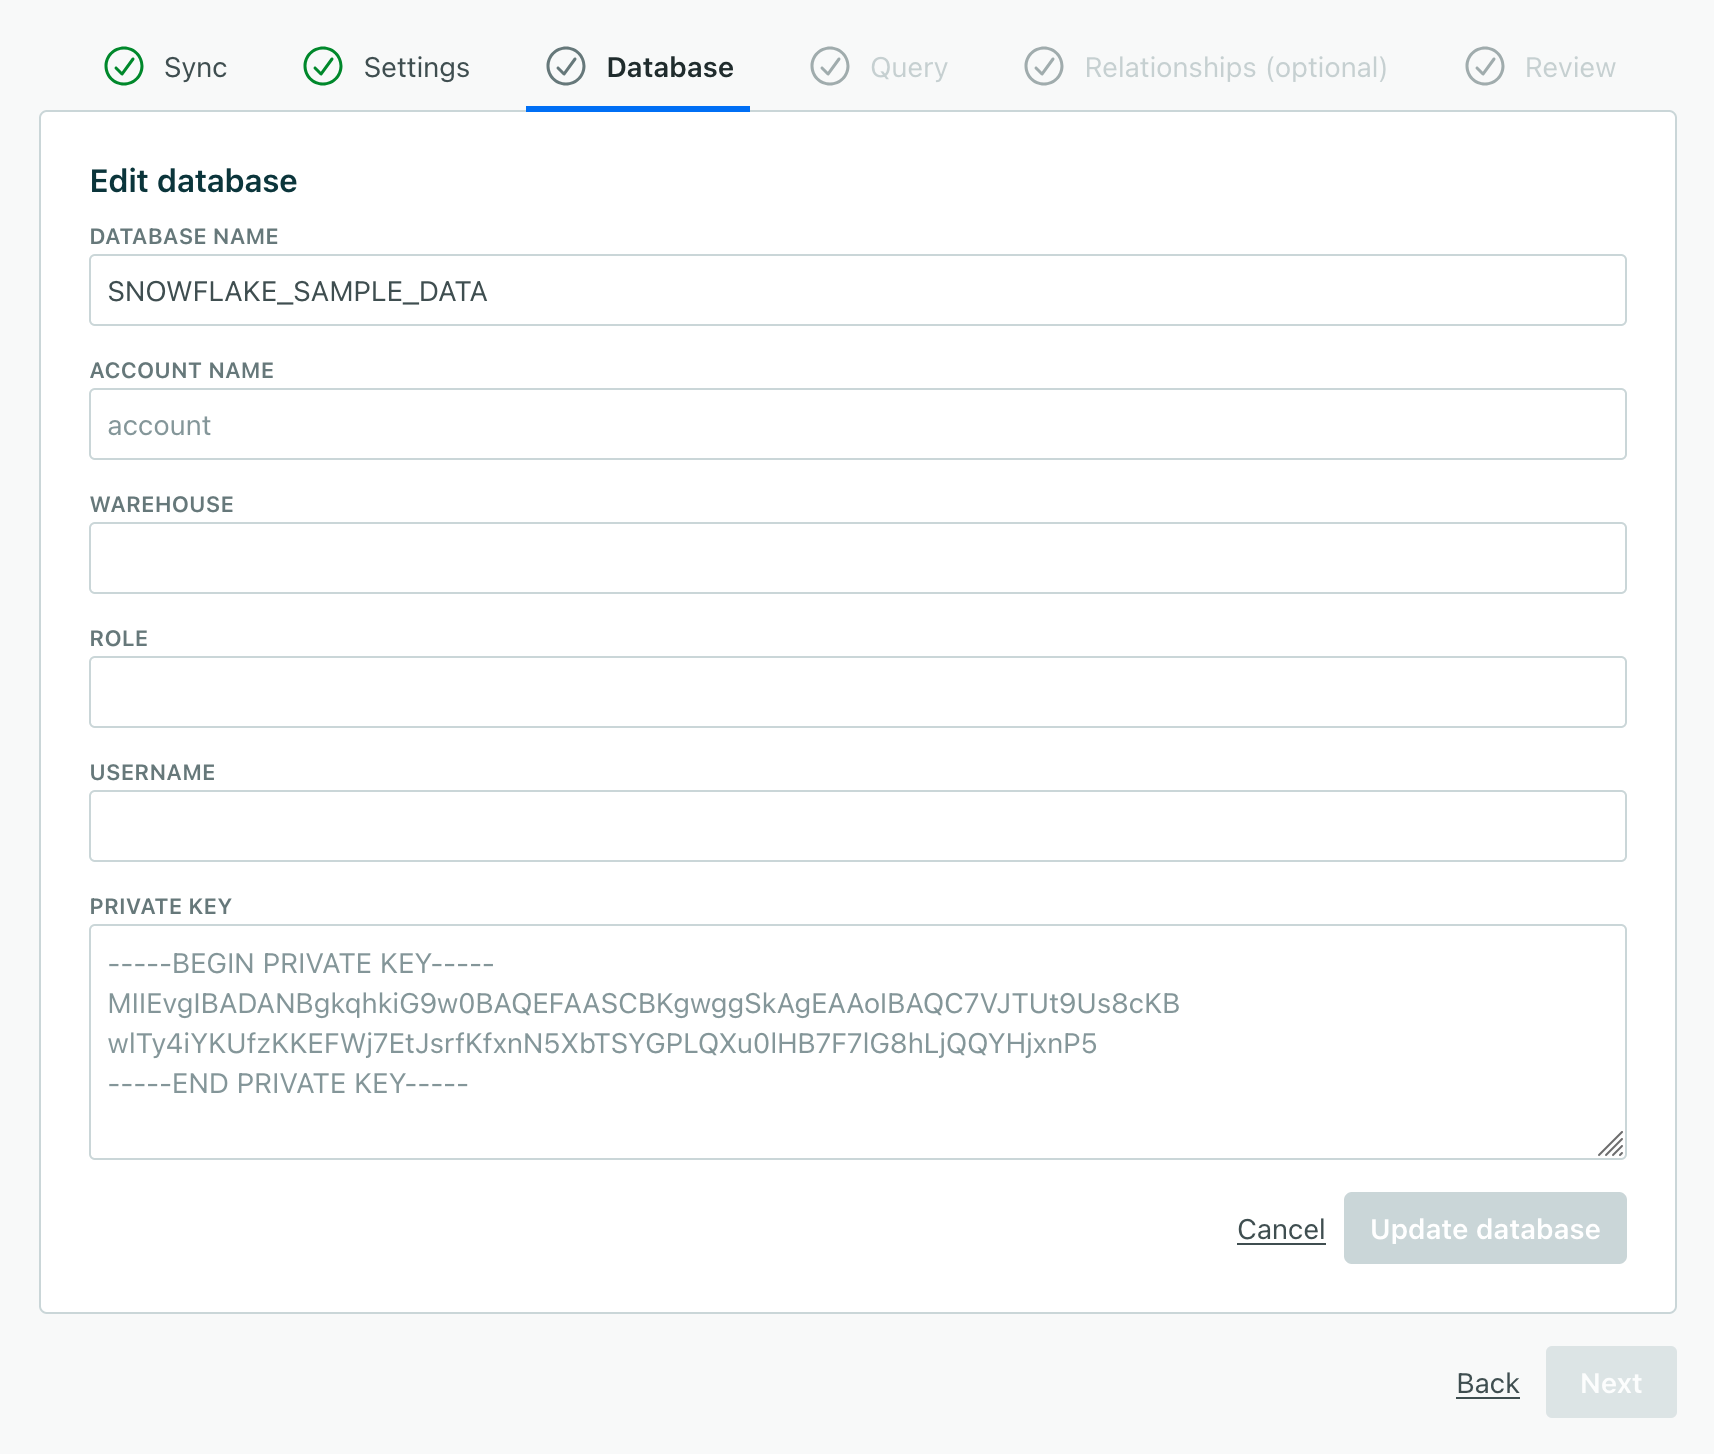Click the green checkmark icon beside Sync
Screen dimensions: 1714x1454
point(124,67)
